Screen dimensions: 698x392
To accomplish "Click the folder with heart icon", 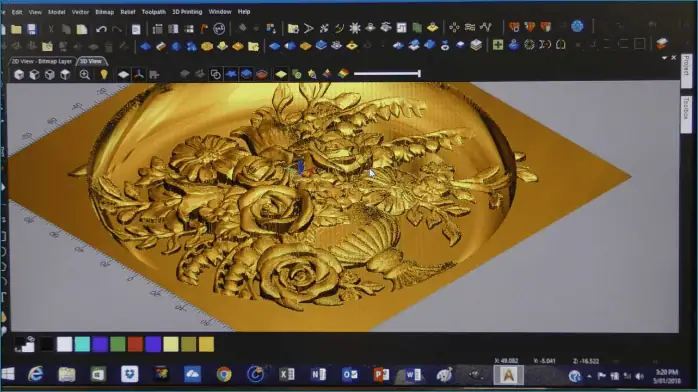I will pyautogui.click(x=47, y=46).
